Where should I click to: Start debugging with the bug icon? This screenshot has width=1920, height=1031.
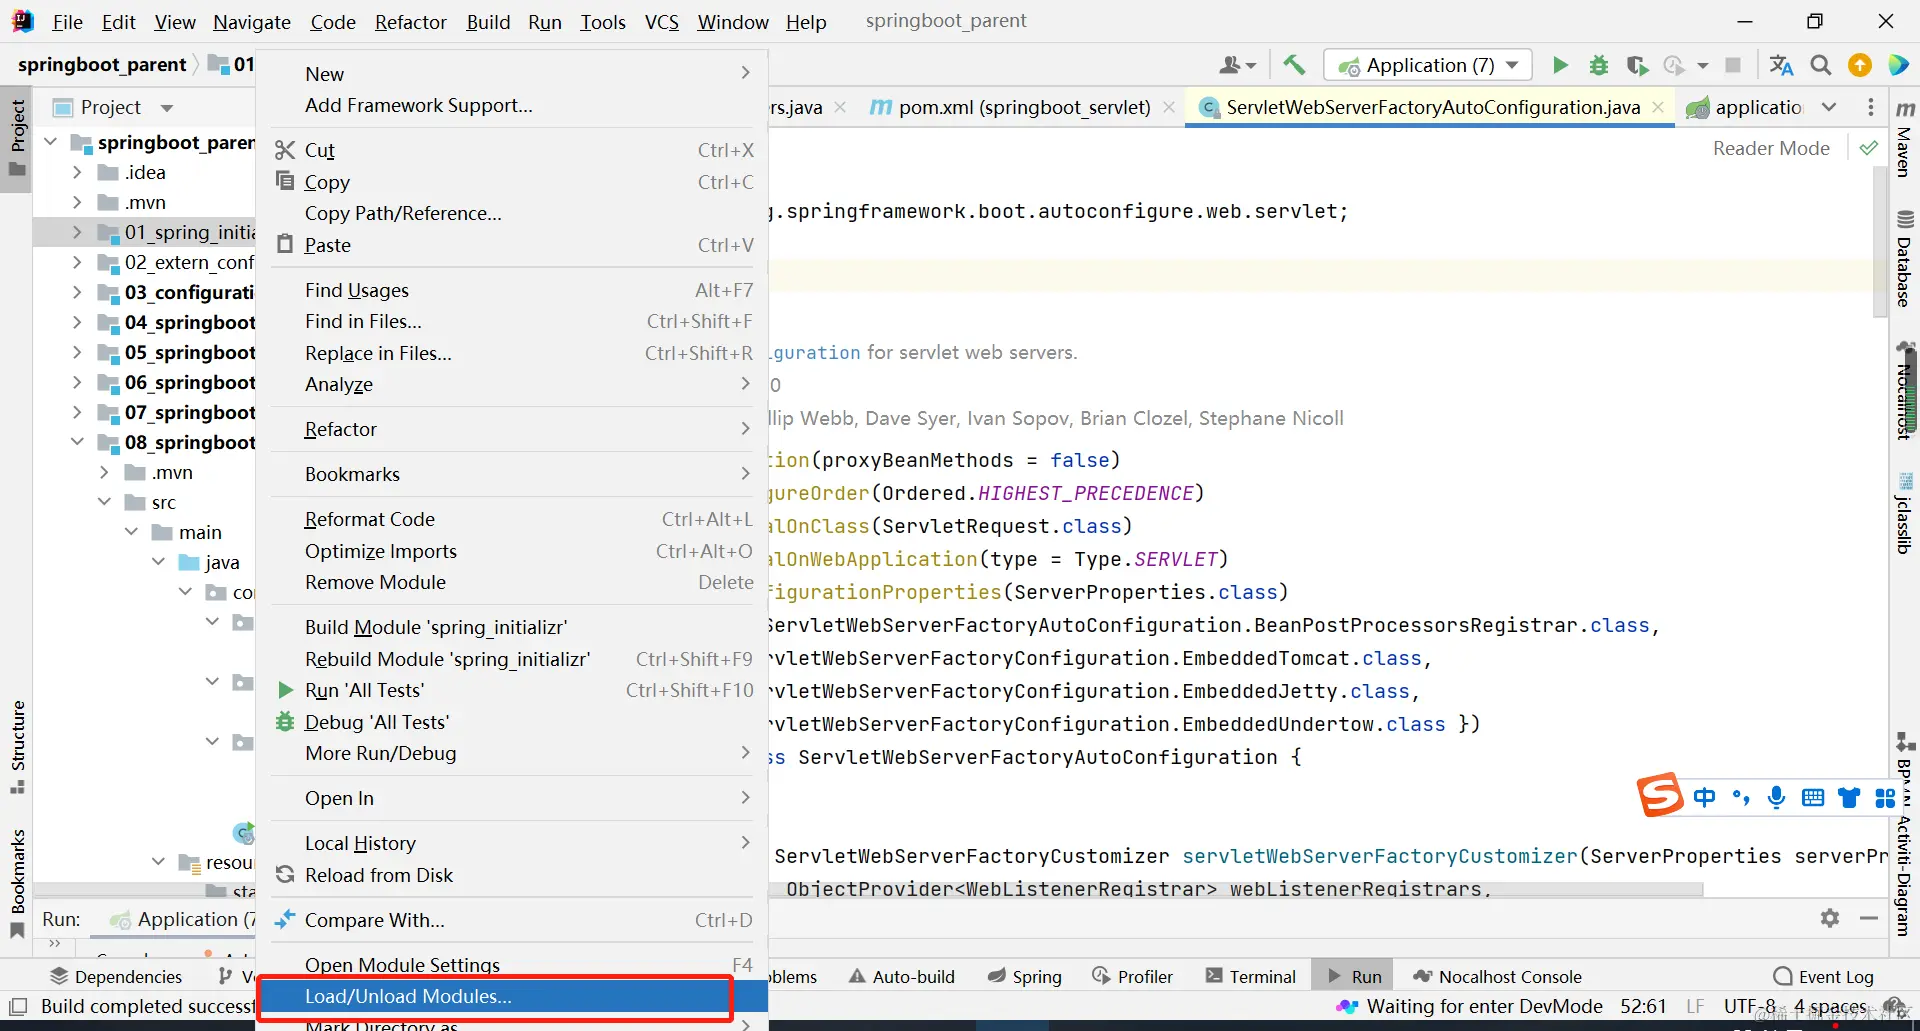1599,65
